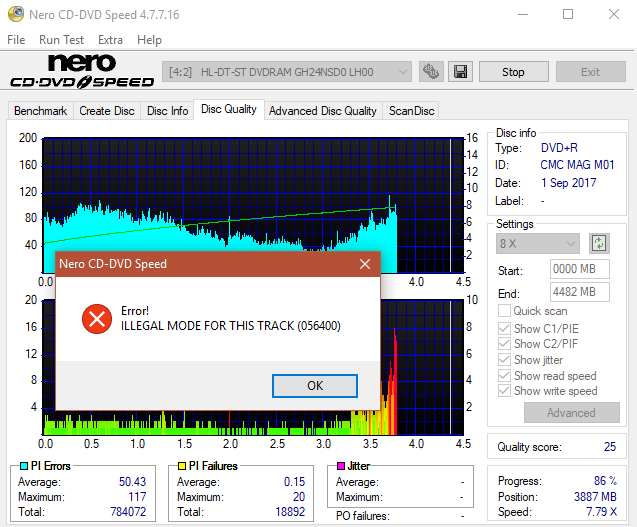The image size is (637, 527).
Task: Toggle the Show write speed checkbox
Action: tap(504, 391)
